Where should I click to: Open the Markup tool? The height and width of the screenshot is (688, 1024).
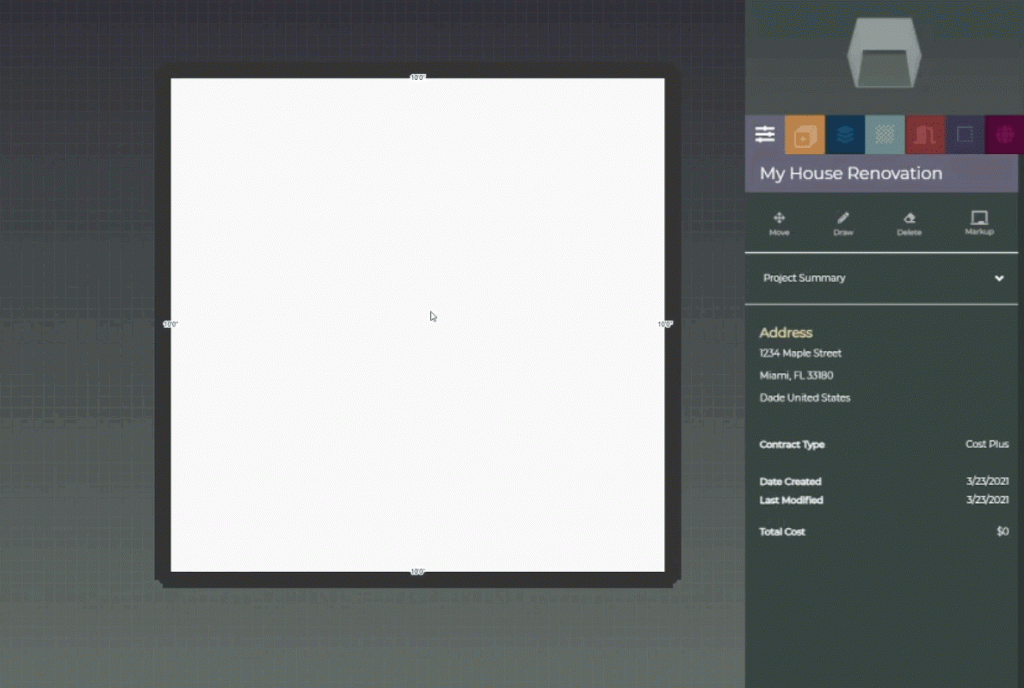click(x=979, y=223)
